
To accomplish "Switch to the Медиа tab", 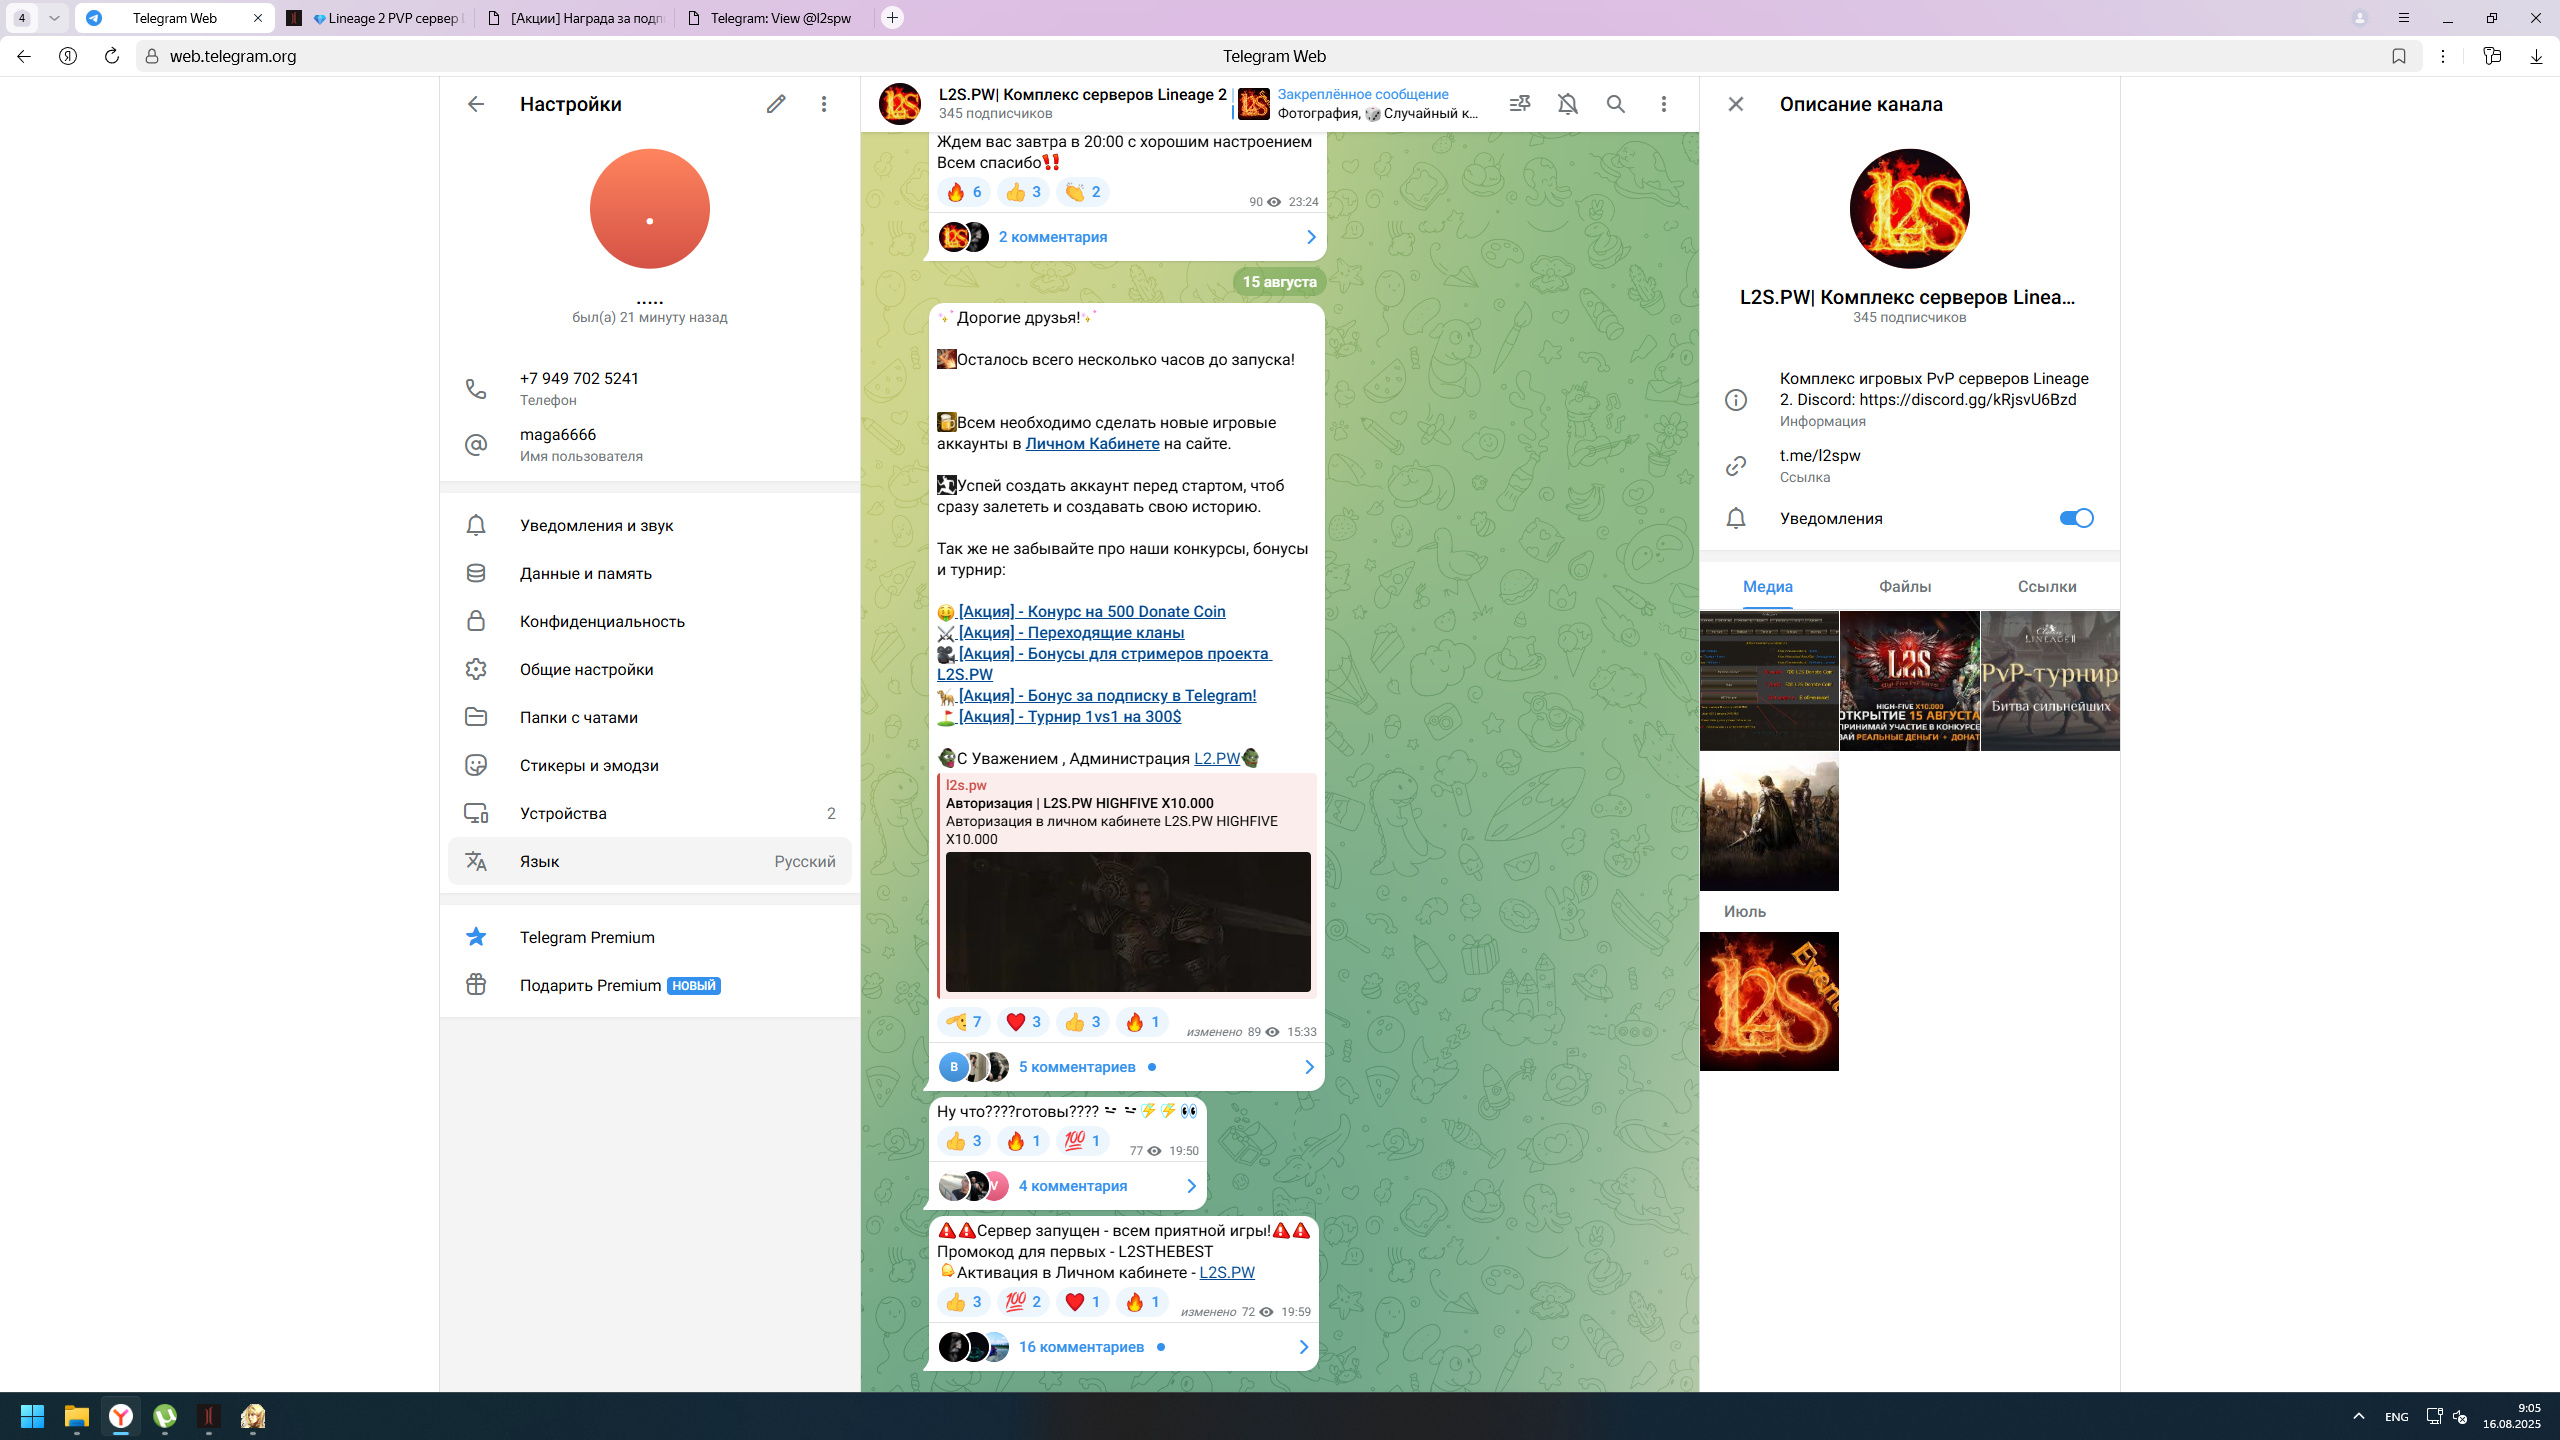I will click(1768, 587).
